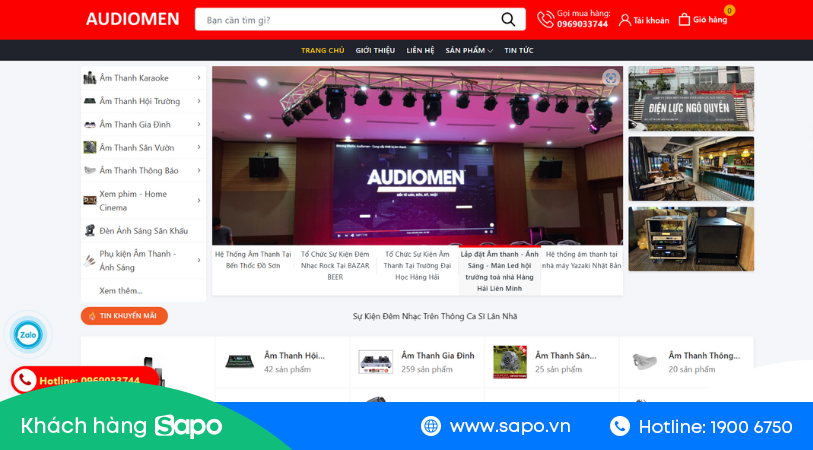Open the LIÊN HỆ menu item
813x450 pixels.
(420, 50)
